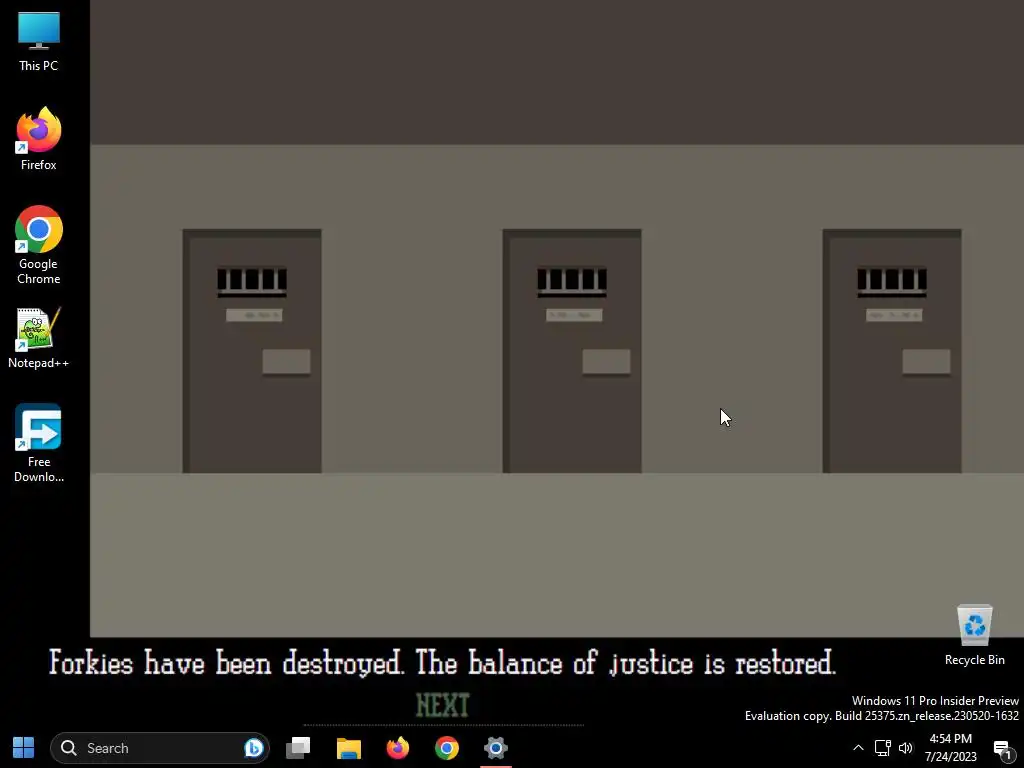This screenshot has width=1024, height=768.
Task: Click the NEXT button in the game
Action: coord(443,705)
